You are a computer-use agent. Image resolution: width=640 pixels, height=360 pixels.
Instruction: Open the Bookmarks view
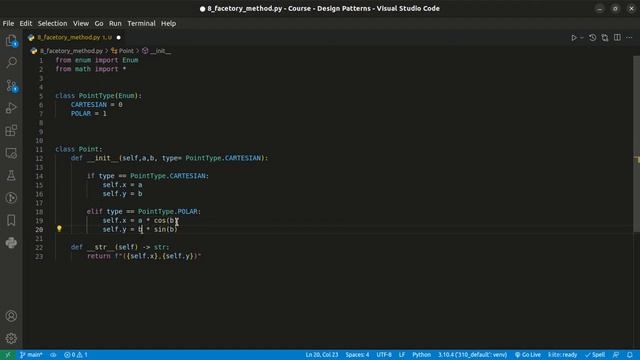pyautogui.click(x=11, y=220)
